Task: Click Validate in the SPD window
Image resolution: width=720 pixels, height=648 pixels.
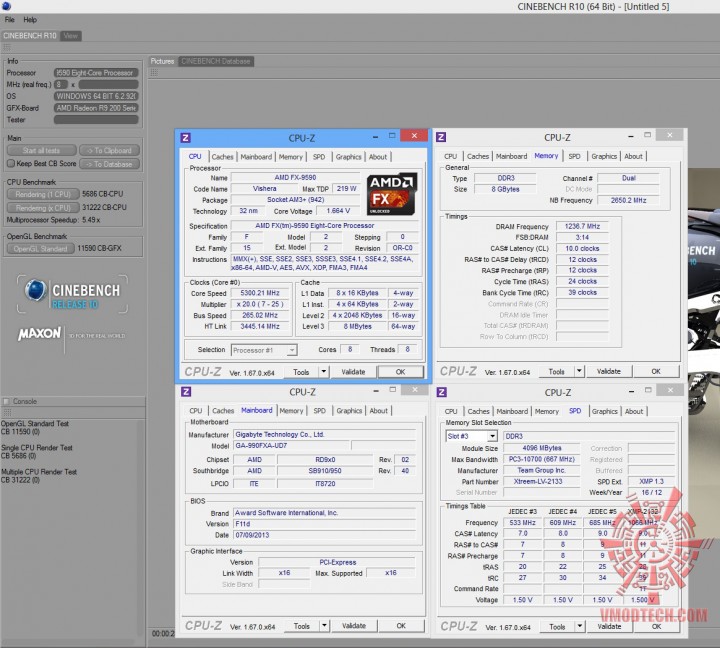Action: coord(609,626)
